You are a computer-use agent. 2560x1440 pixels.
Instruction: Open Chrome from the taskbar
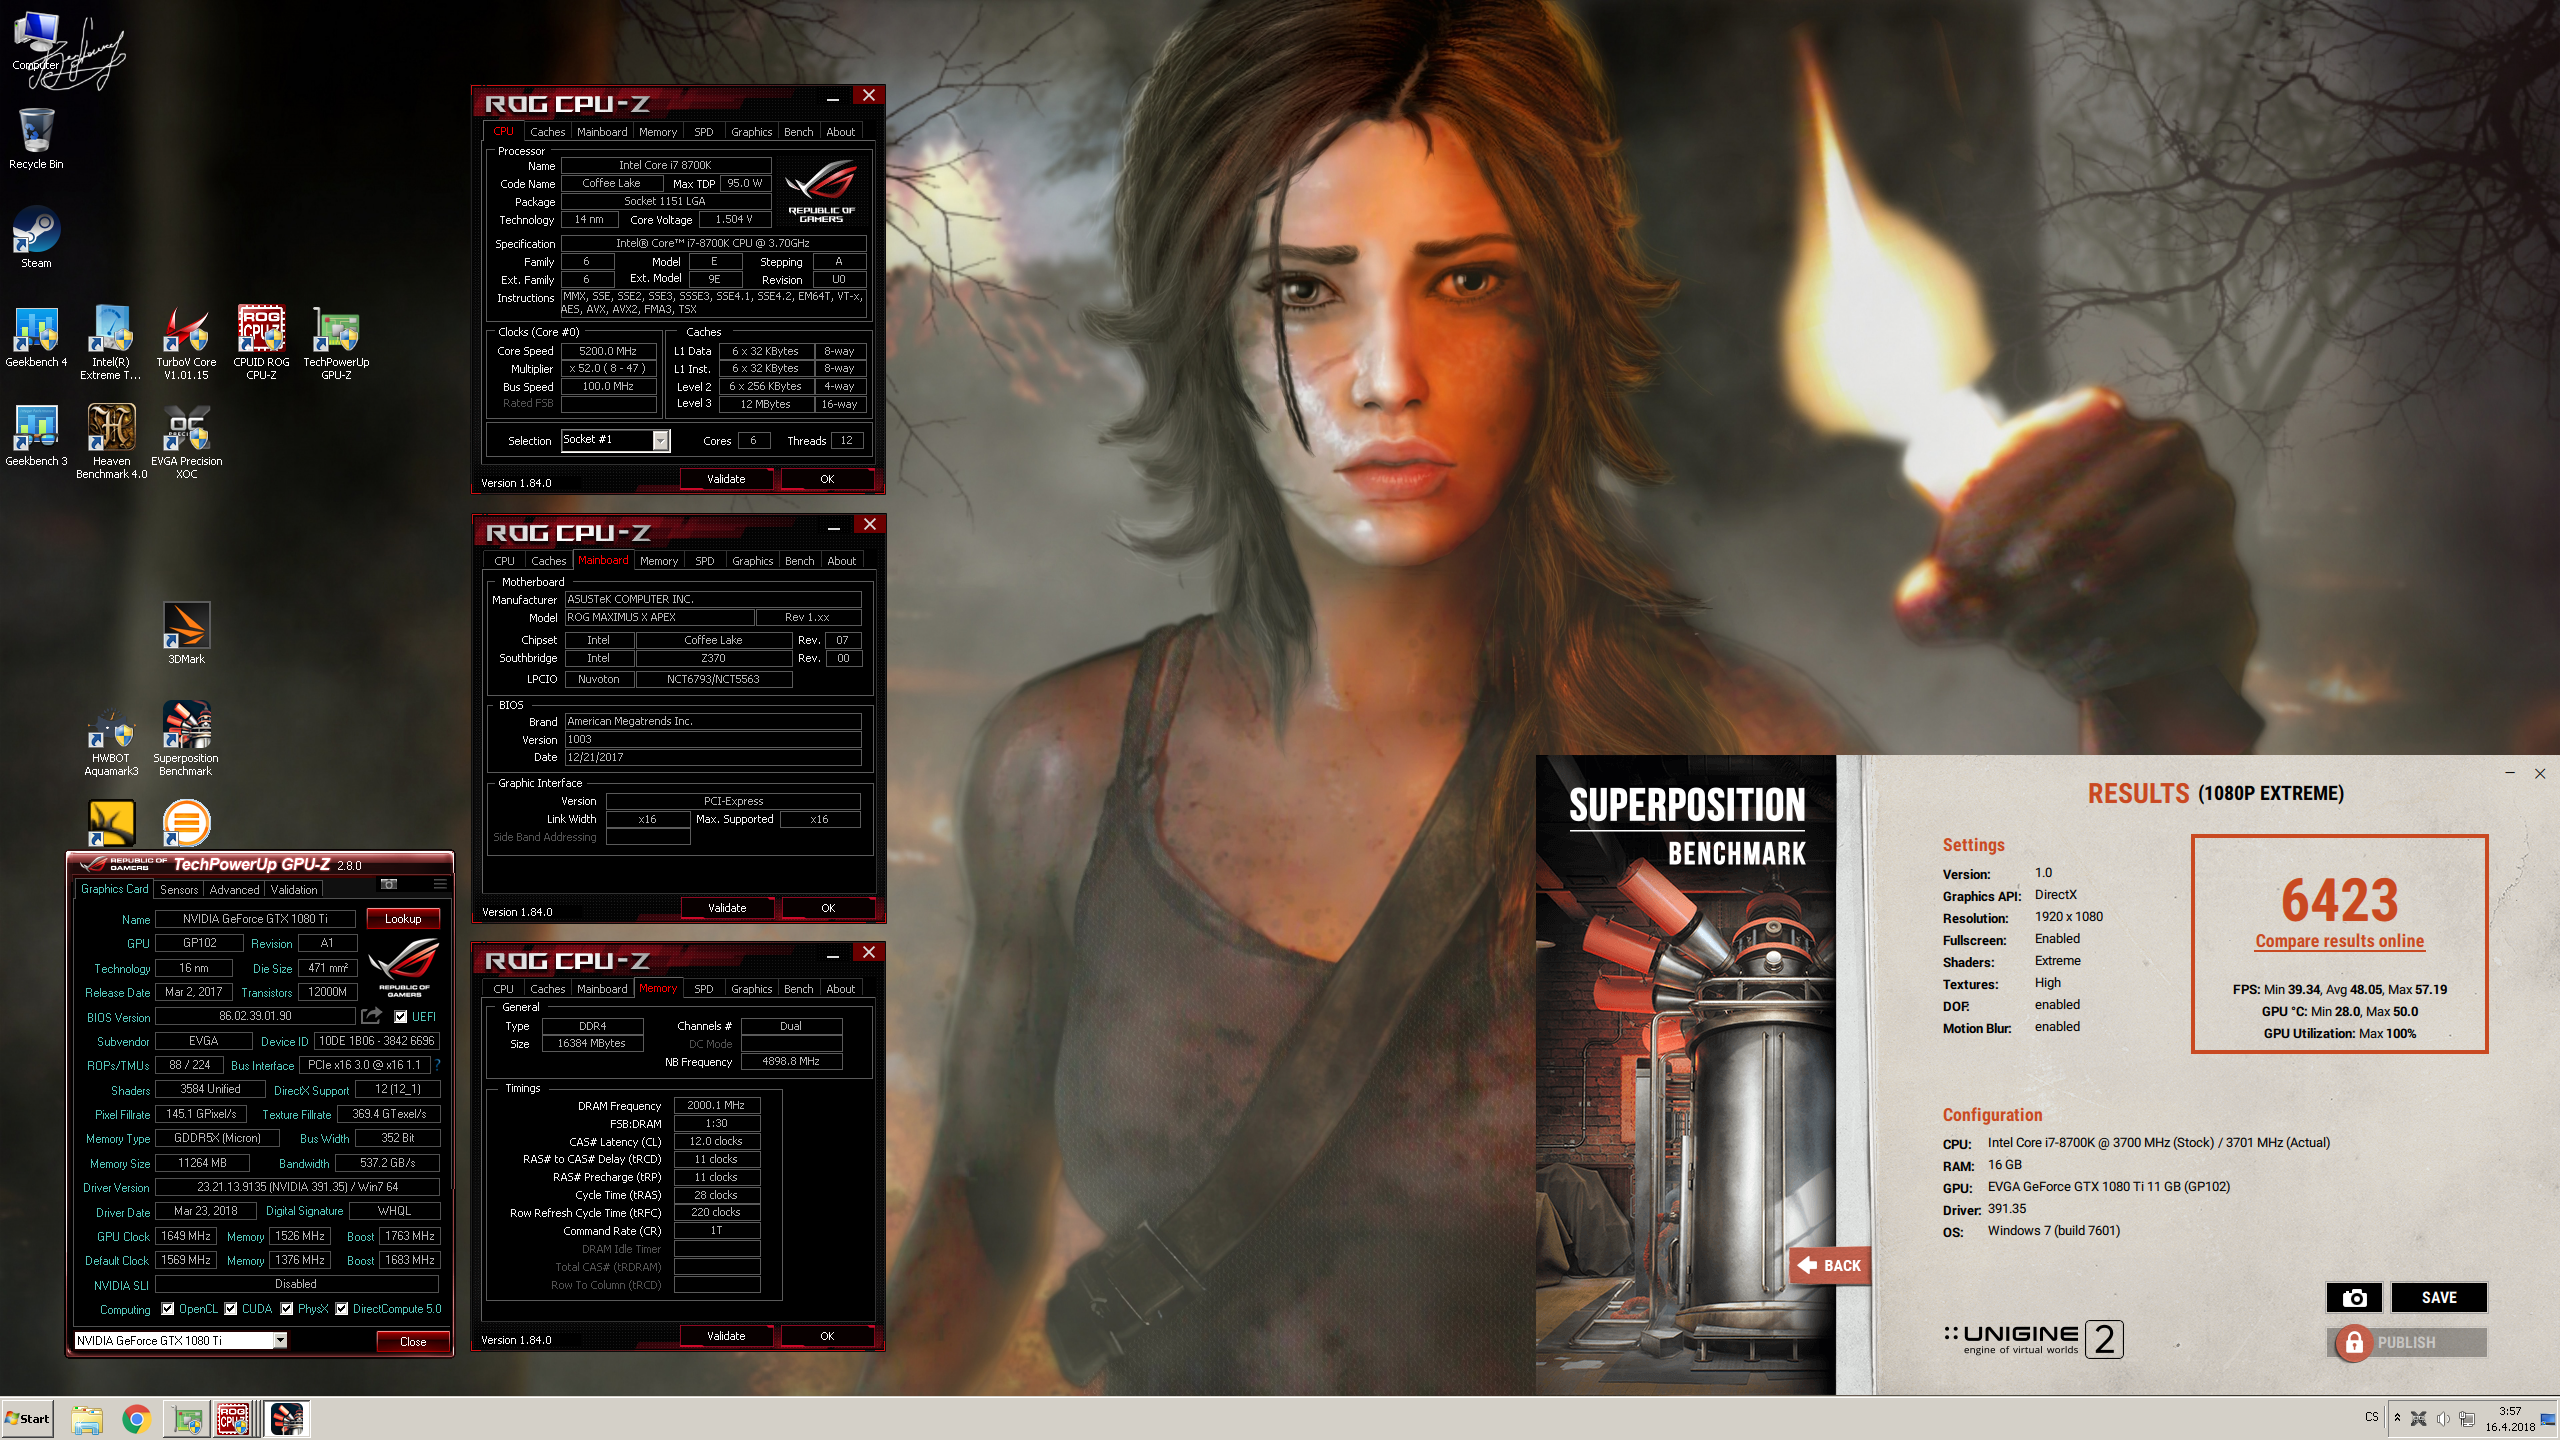(136, 1419)
